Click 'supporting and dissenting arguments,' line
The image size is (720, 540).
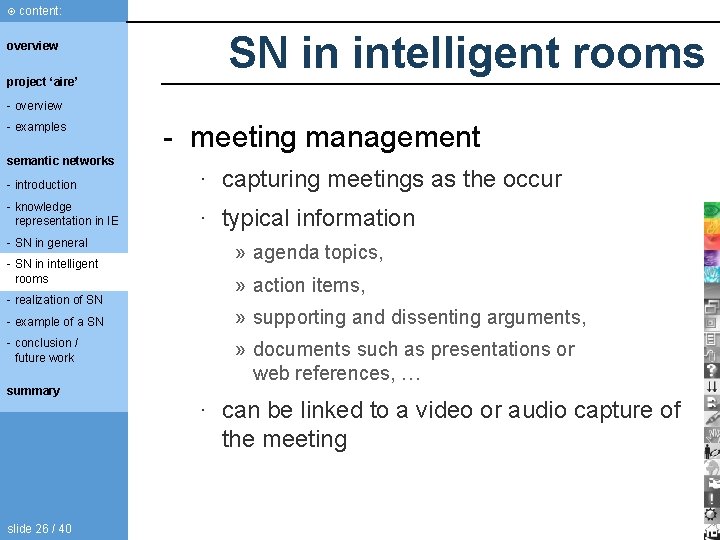point(419,318)
